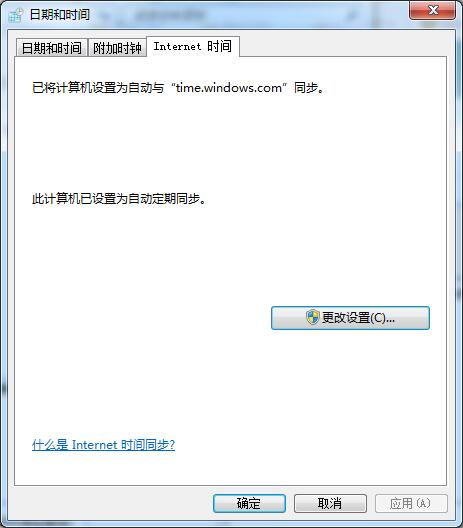
Task: Open the 附加时钟 tab
Action: point(117,48)
